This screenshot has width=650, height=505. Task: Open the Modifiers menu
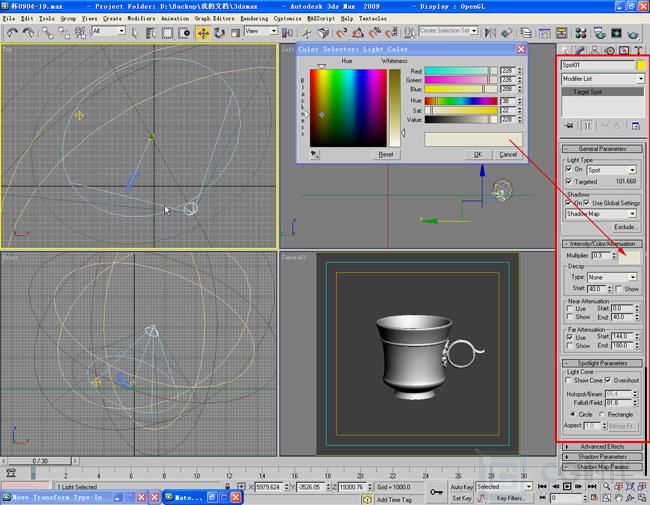(141, 19)
